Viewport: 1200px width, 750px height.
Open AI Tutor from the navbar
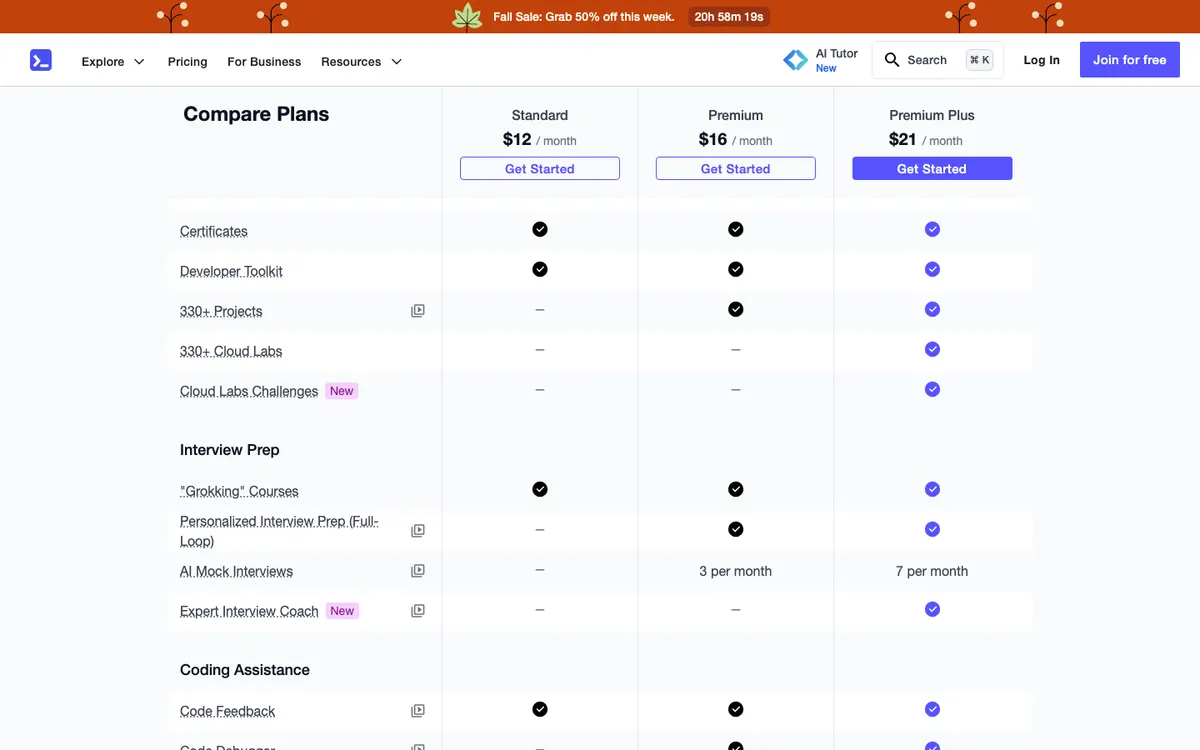821,60
